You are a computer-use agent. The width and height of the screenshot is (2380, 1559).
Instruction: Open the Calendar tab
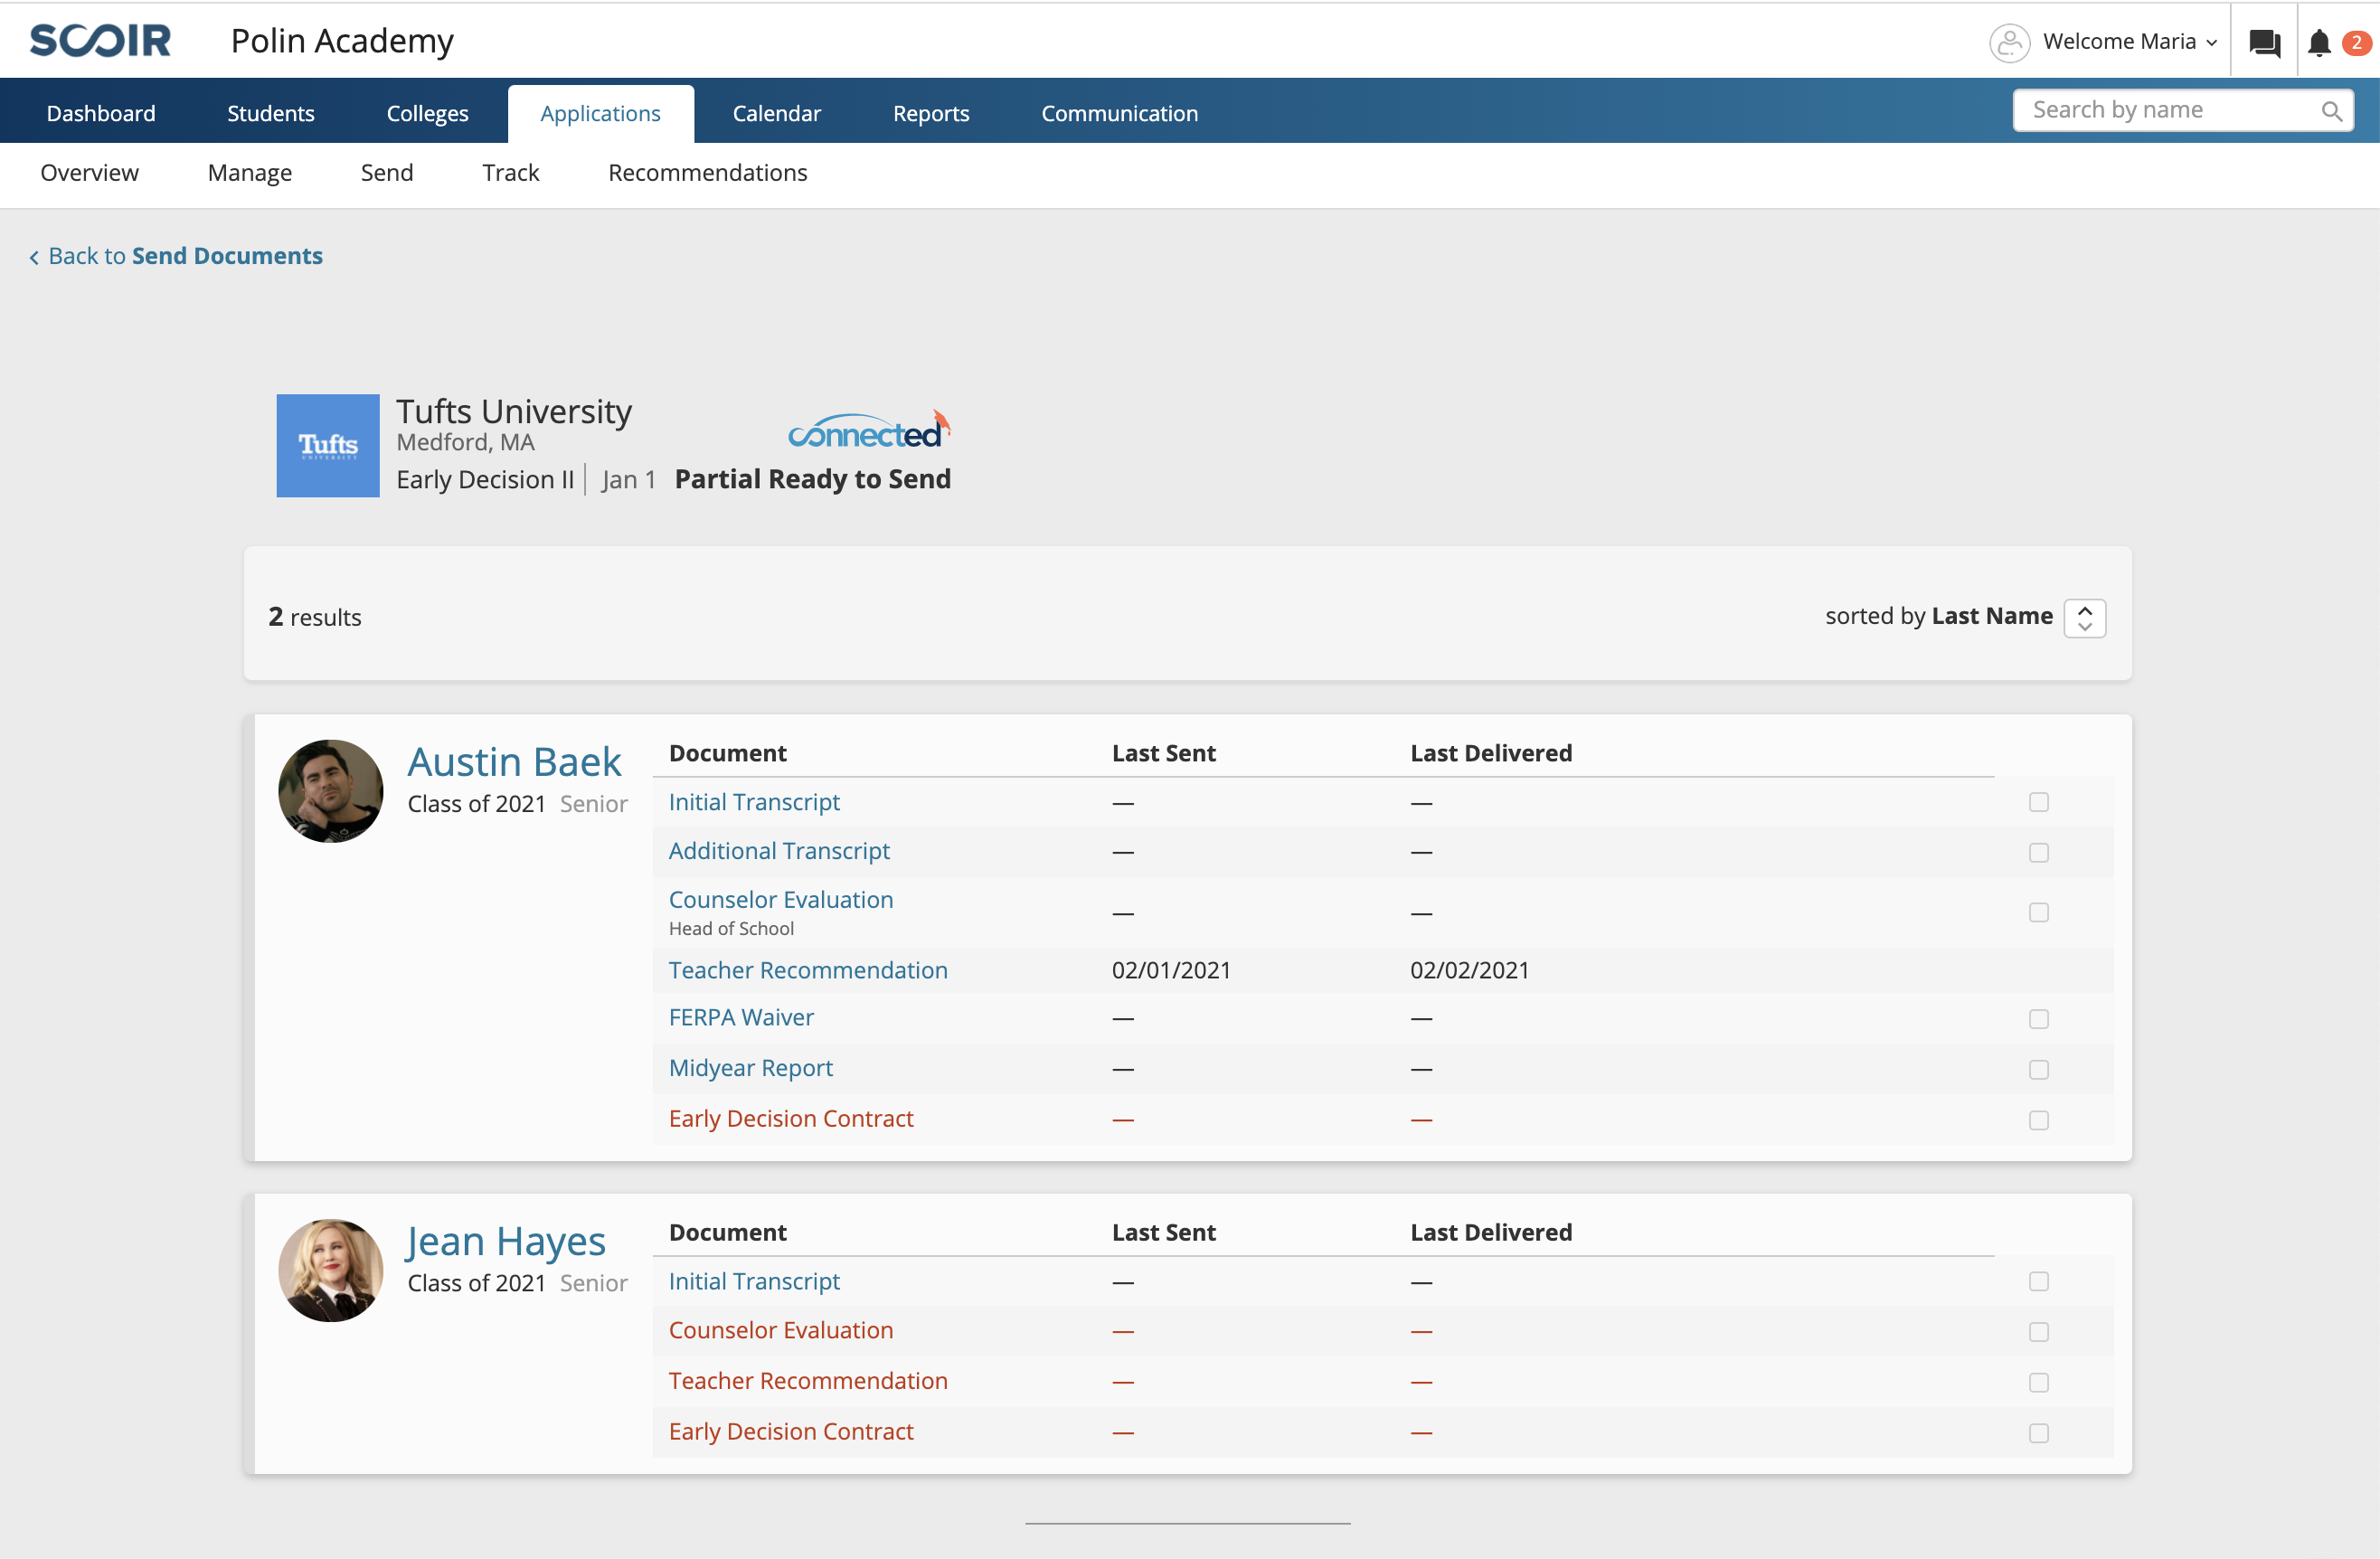click(776, 113)
